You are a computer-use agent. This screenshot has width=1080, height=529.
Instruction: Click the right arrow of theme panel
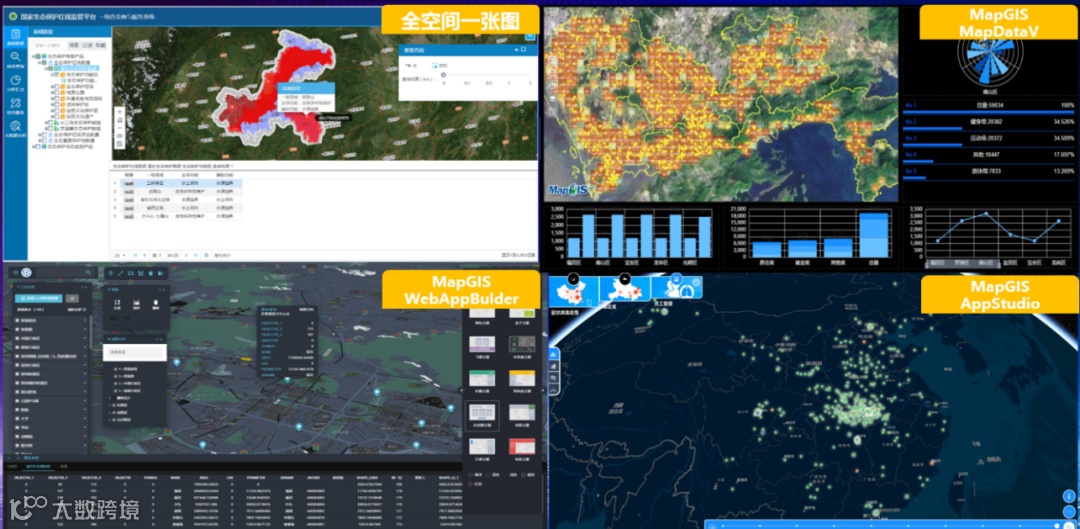click(x=543, y=391)
